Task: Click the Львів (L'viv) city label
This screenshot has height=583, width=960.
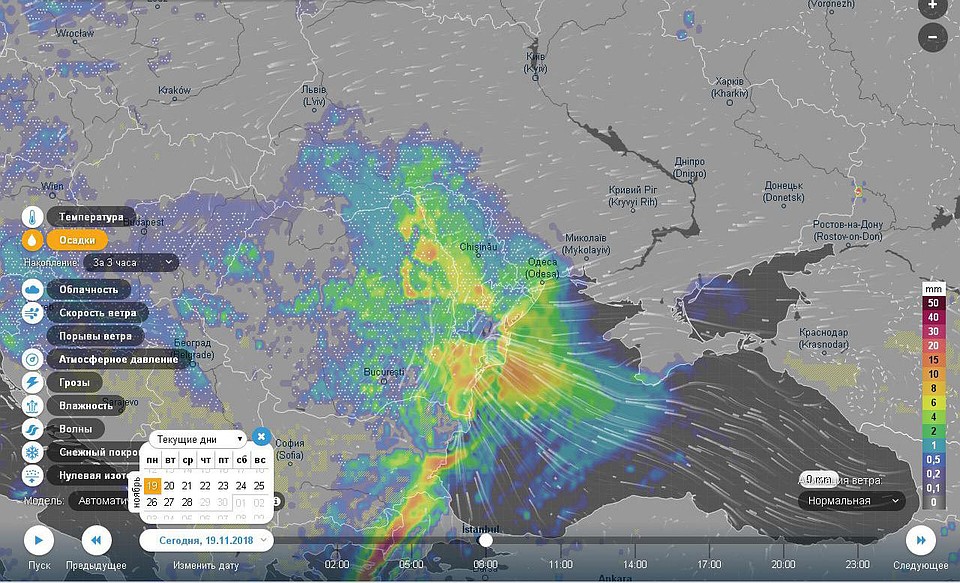Action: (x=314, y=96)
